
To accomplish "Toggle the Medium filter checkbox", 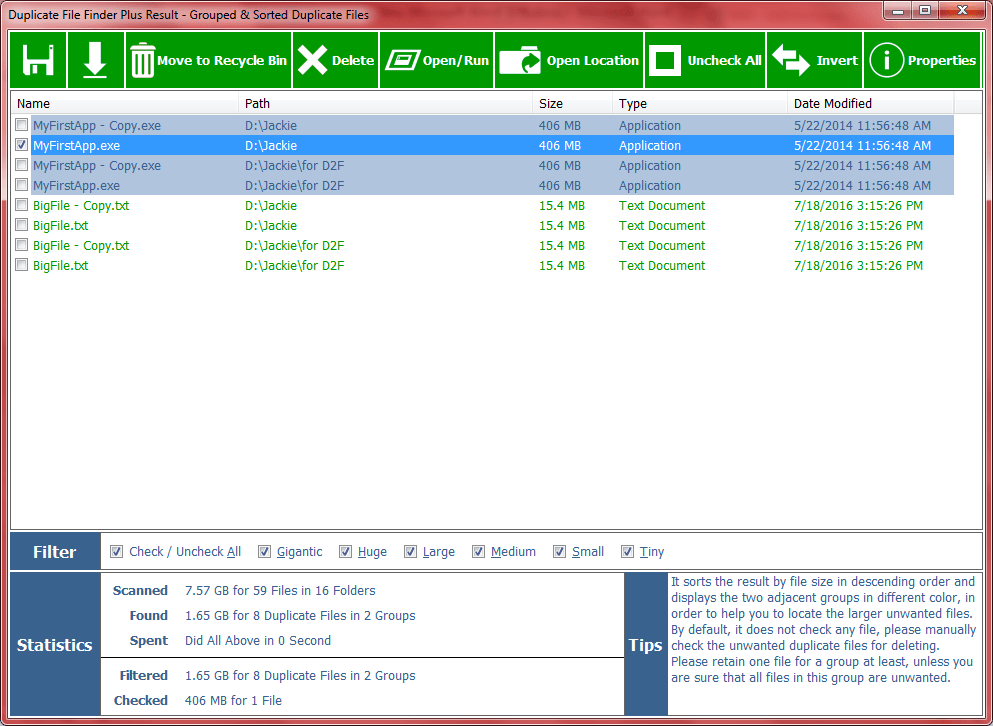I will point(478,551).
